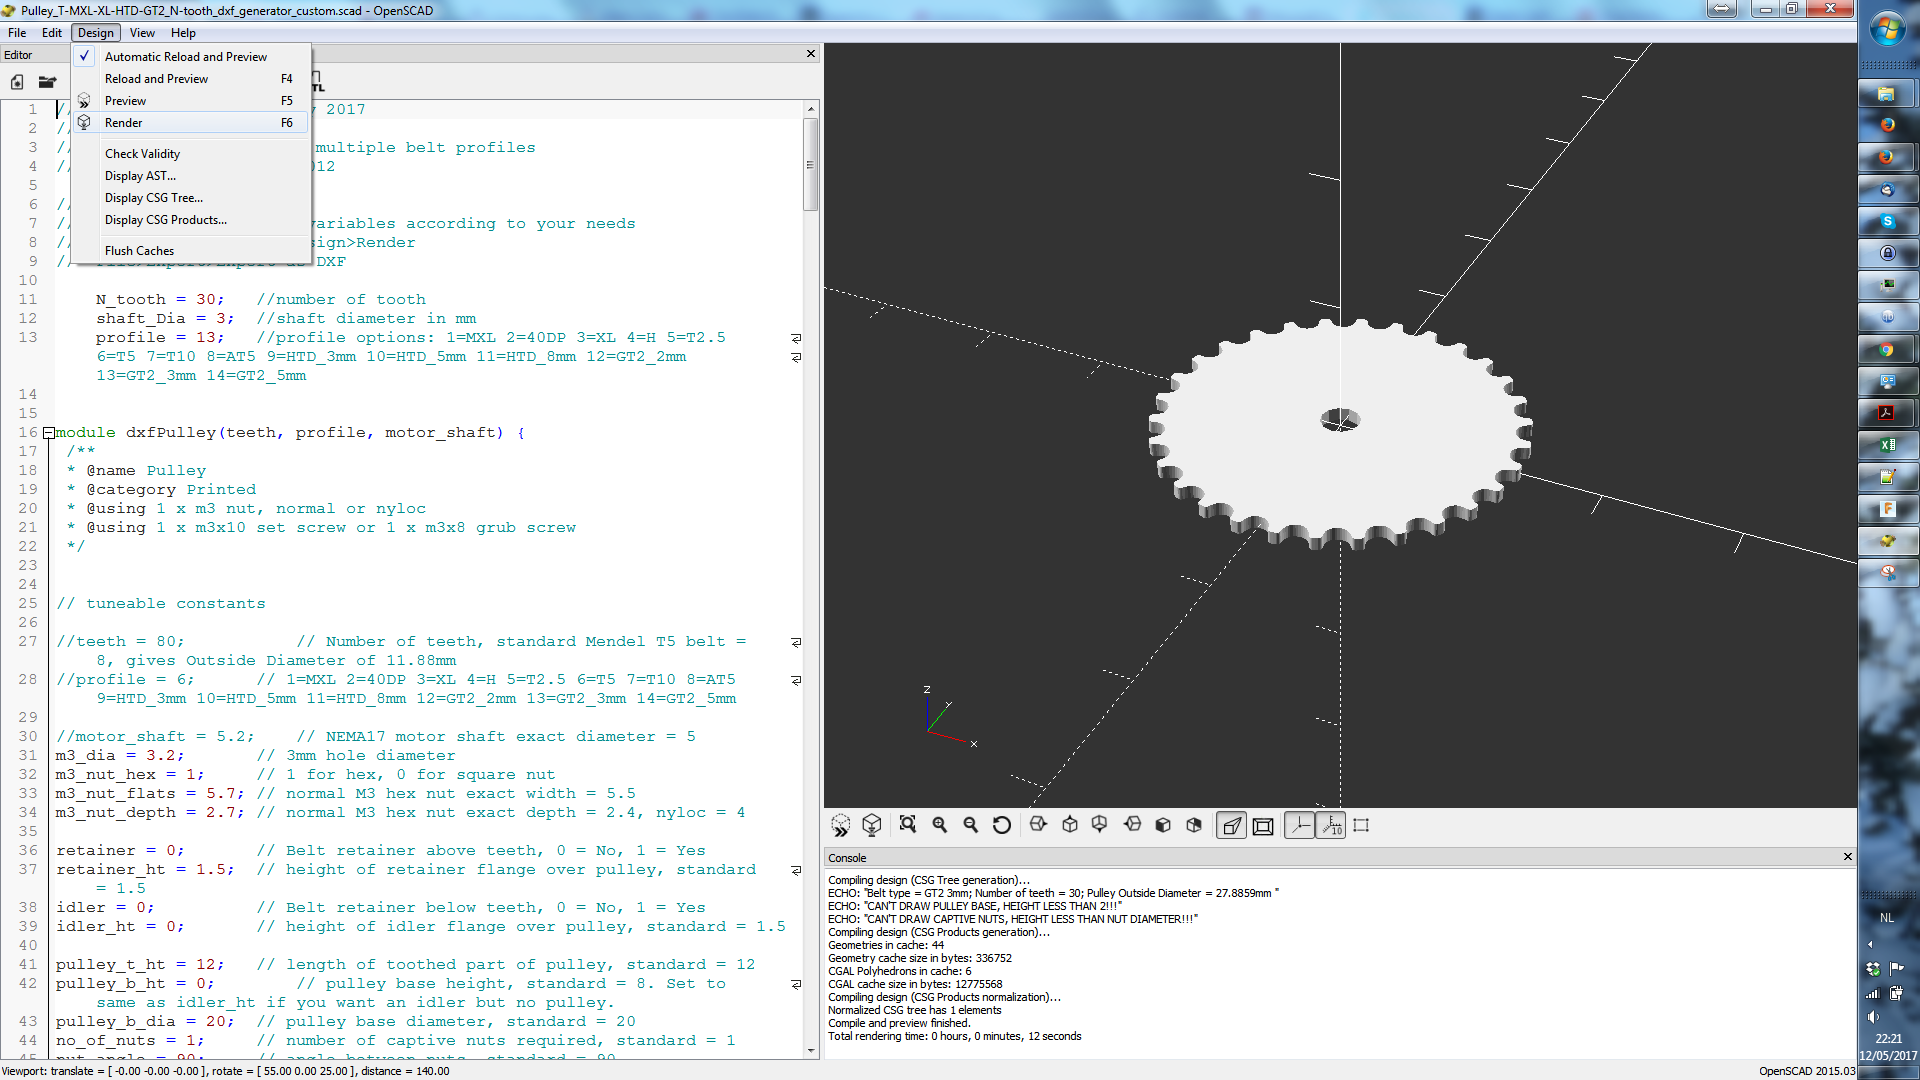Viewport: 1920px width, 1080px height.
Task: Click the New file icon in editor toolbar
Action: [x=17, y=82]
